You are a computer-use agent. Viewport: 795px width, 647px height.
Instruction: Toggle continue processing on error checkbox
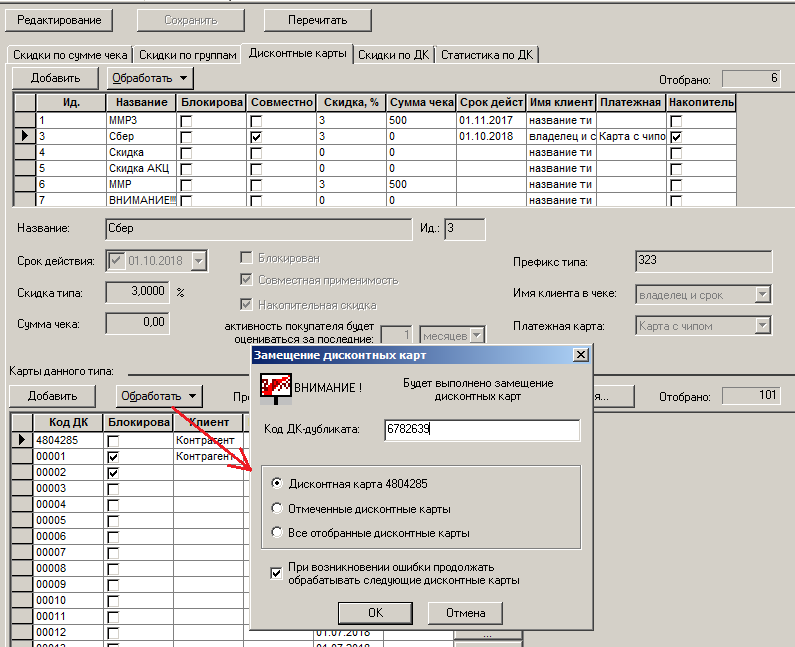[276, 573]
